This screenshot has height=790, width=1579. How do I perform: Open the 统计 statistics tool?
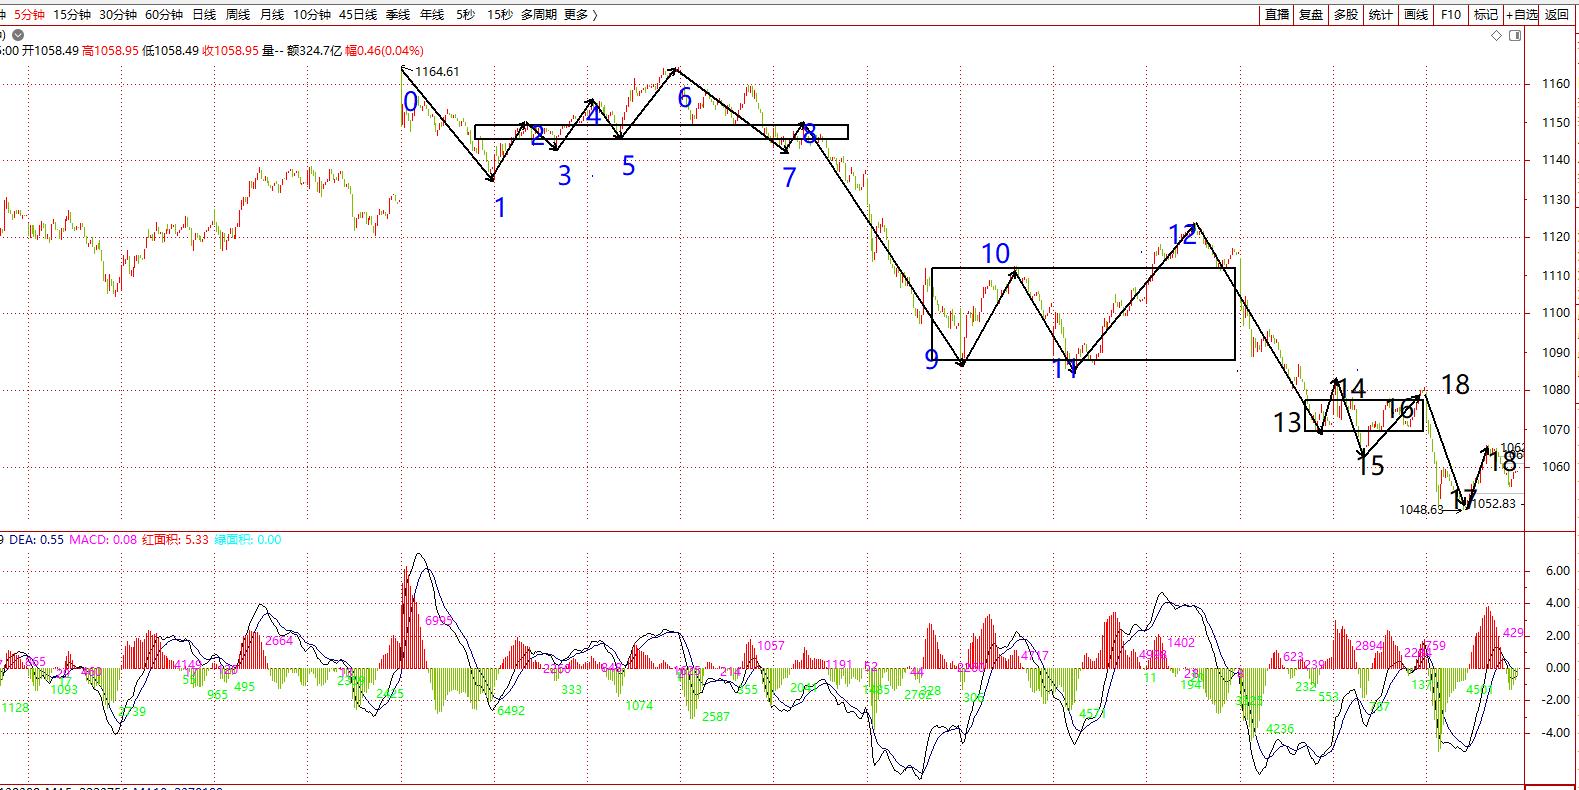pos(1381,15)
